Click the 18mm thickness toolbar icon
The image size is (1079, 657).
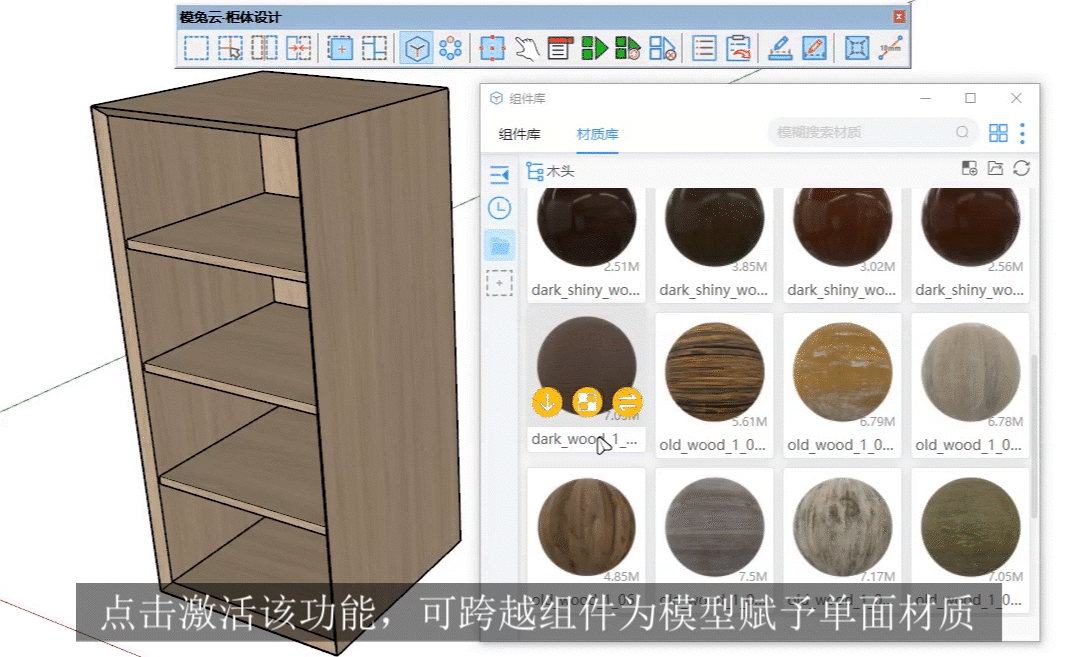click(889, 48)
